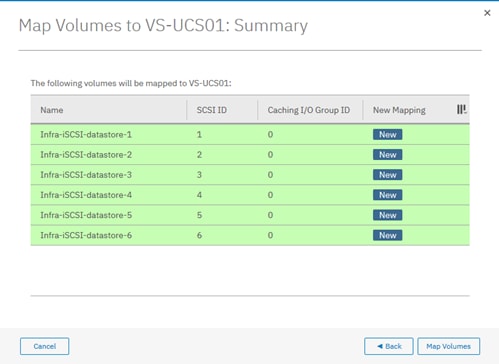Click caching group 0 in datastore-3 row

[x=270, y=175]
